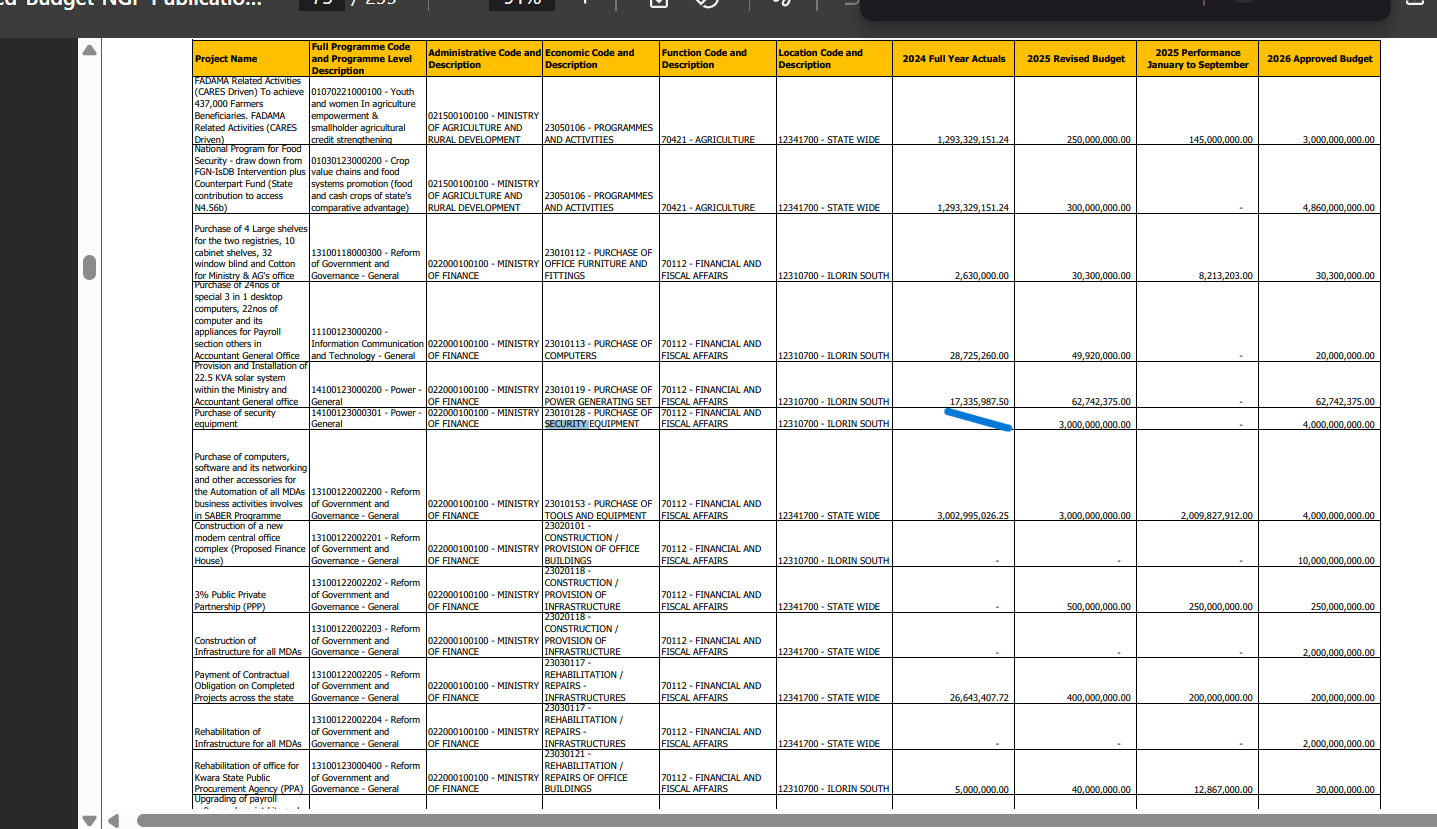Click the Administrative Code and Description header
The width and height of the screenshot is (1437, 829).
484,59
